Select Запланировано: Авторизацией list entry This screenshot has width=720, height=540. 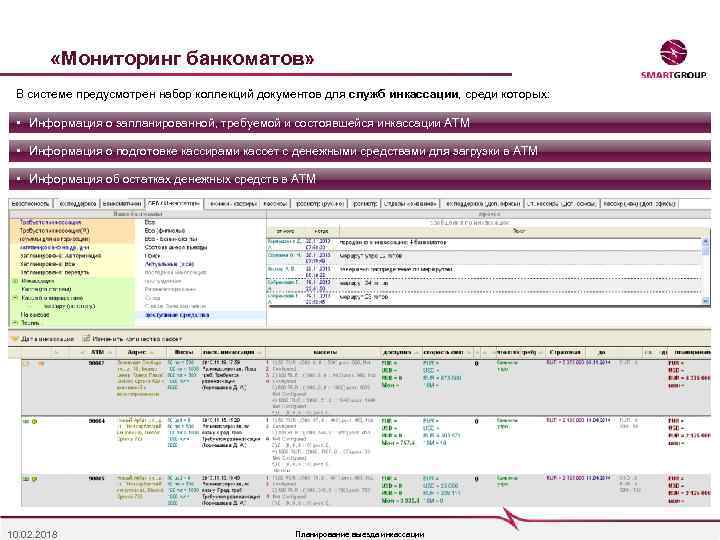click(61, 256)
